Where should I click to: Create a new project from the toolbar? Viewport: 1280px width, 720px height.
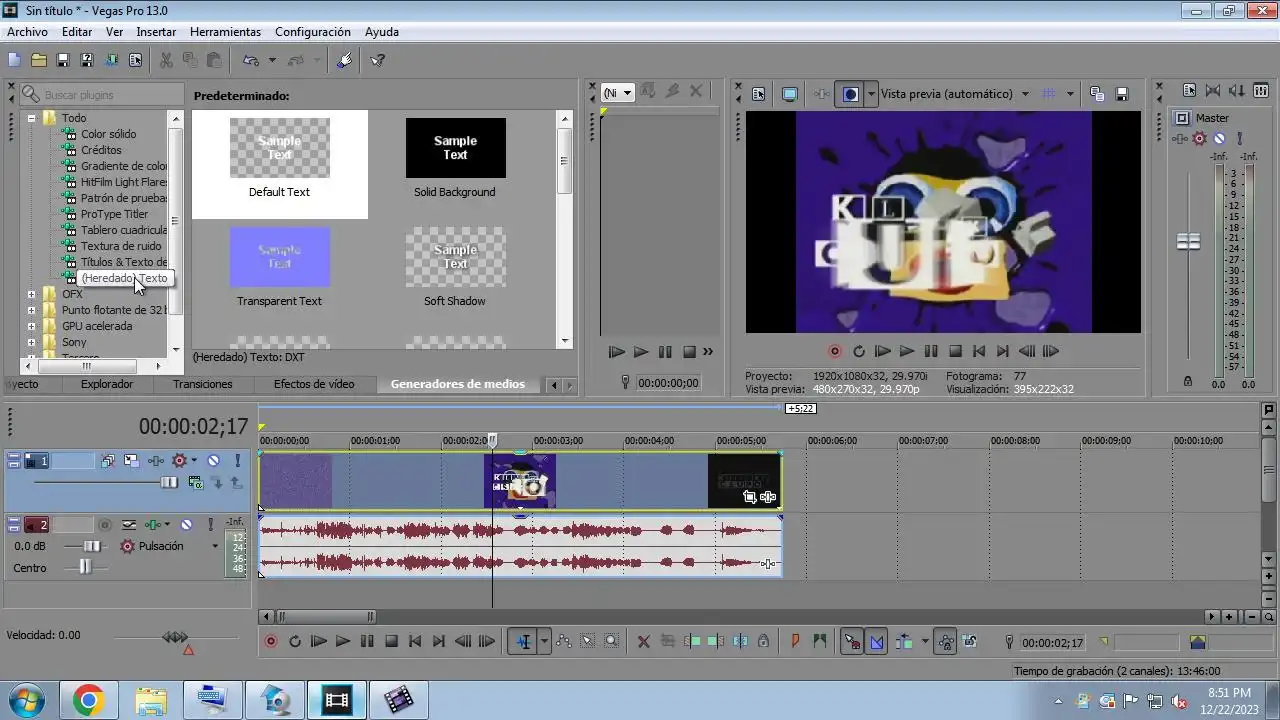14,60
